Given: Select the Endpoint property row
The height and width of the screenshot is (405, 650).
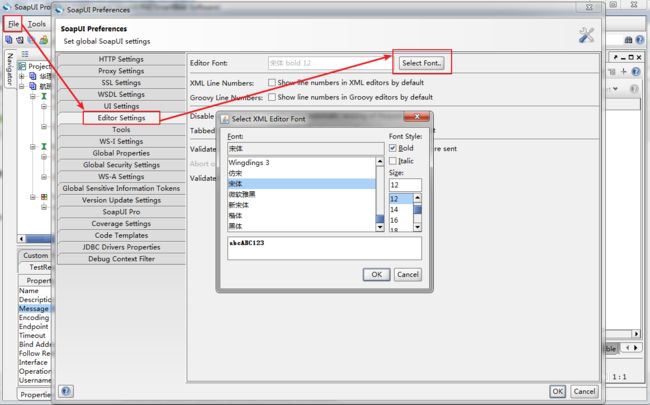Looking at the screenshot, I should (35, 327).
